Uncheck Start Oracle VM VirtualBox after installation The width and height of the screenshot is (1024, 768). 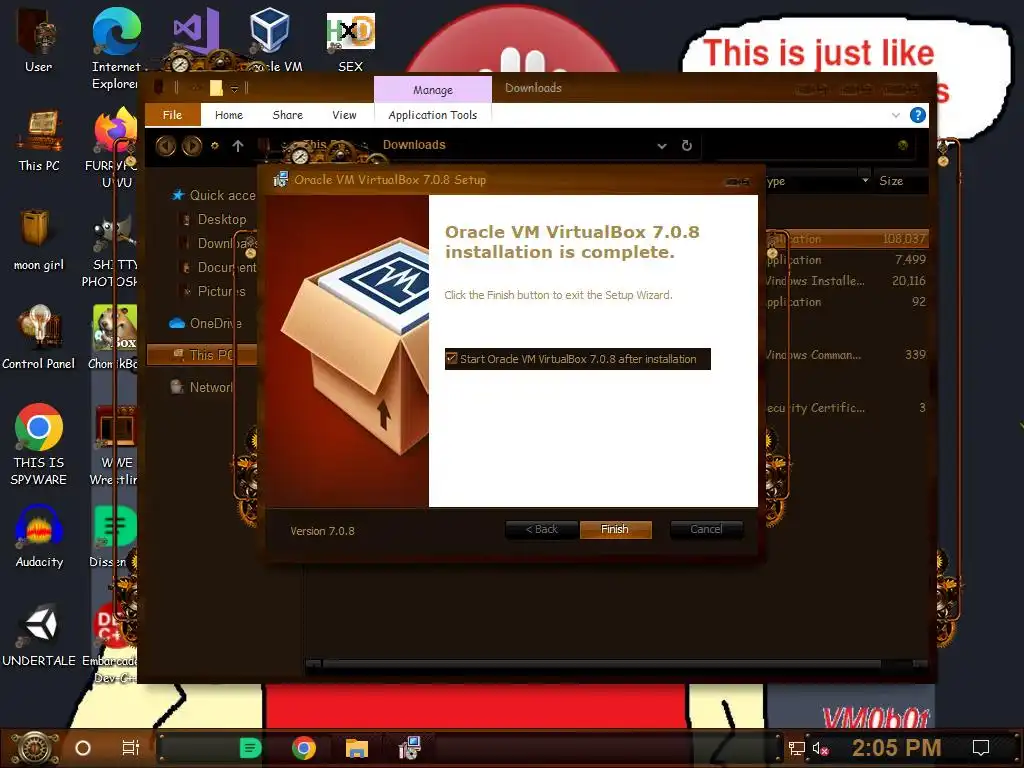[x=452, y=358]
